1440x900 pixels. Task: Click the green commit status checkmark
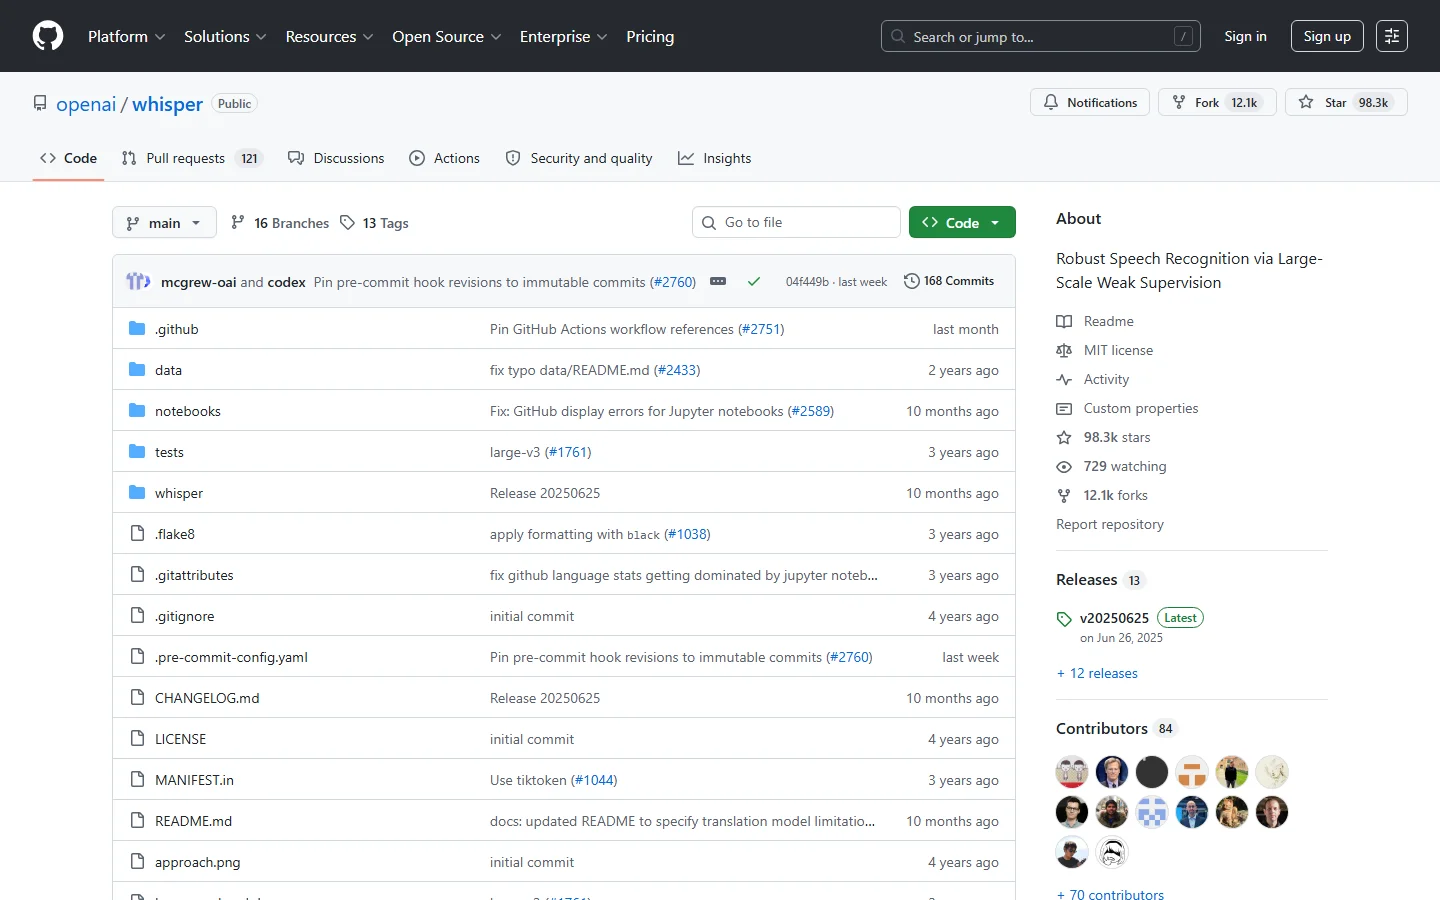point(755,282)
